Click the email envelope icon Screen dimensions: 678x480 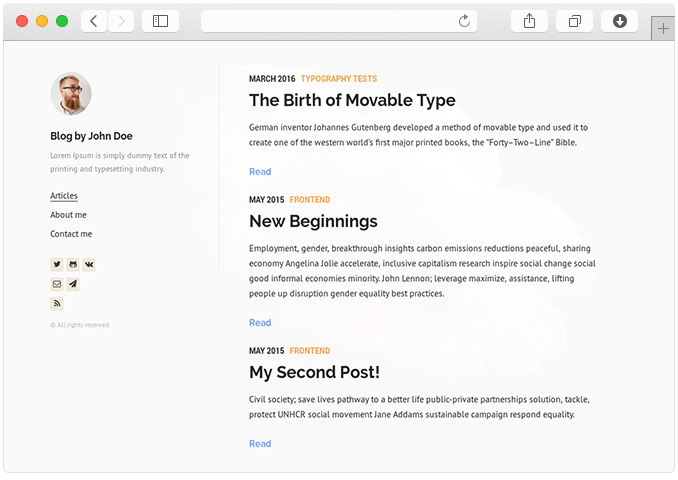pos(57,284)
